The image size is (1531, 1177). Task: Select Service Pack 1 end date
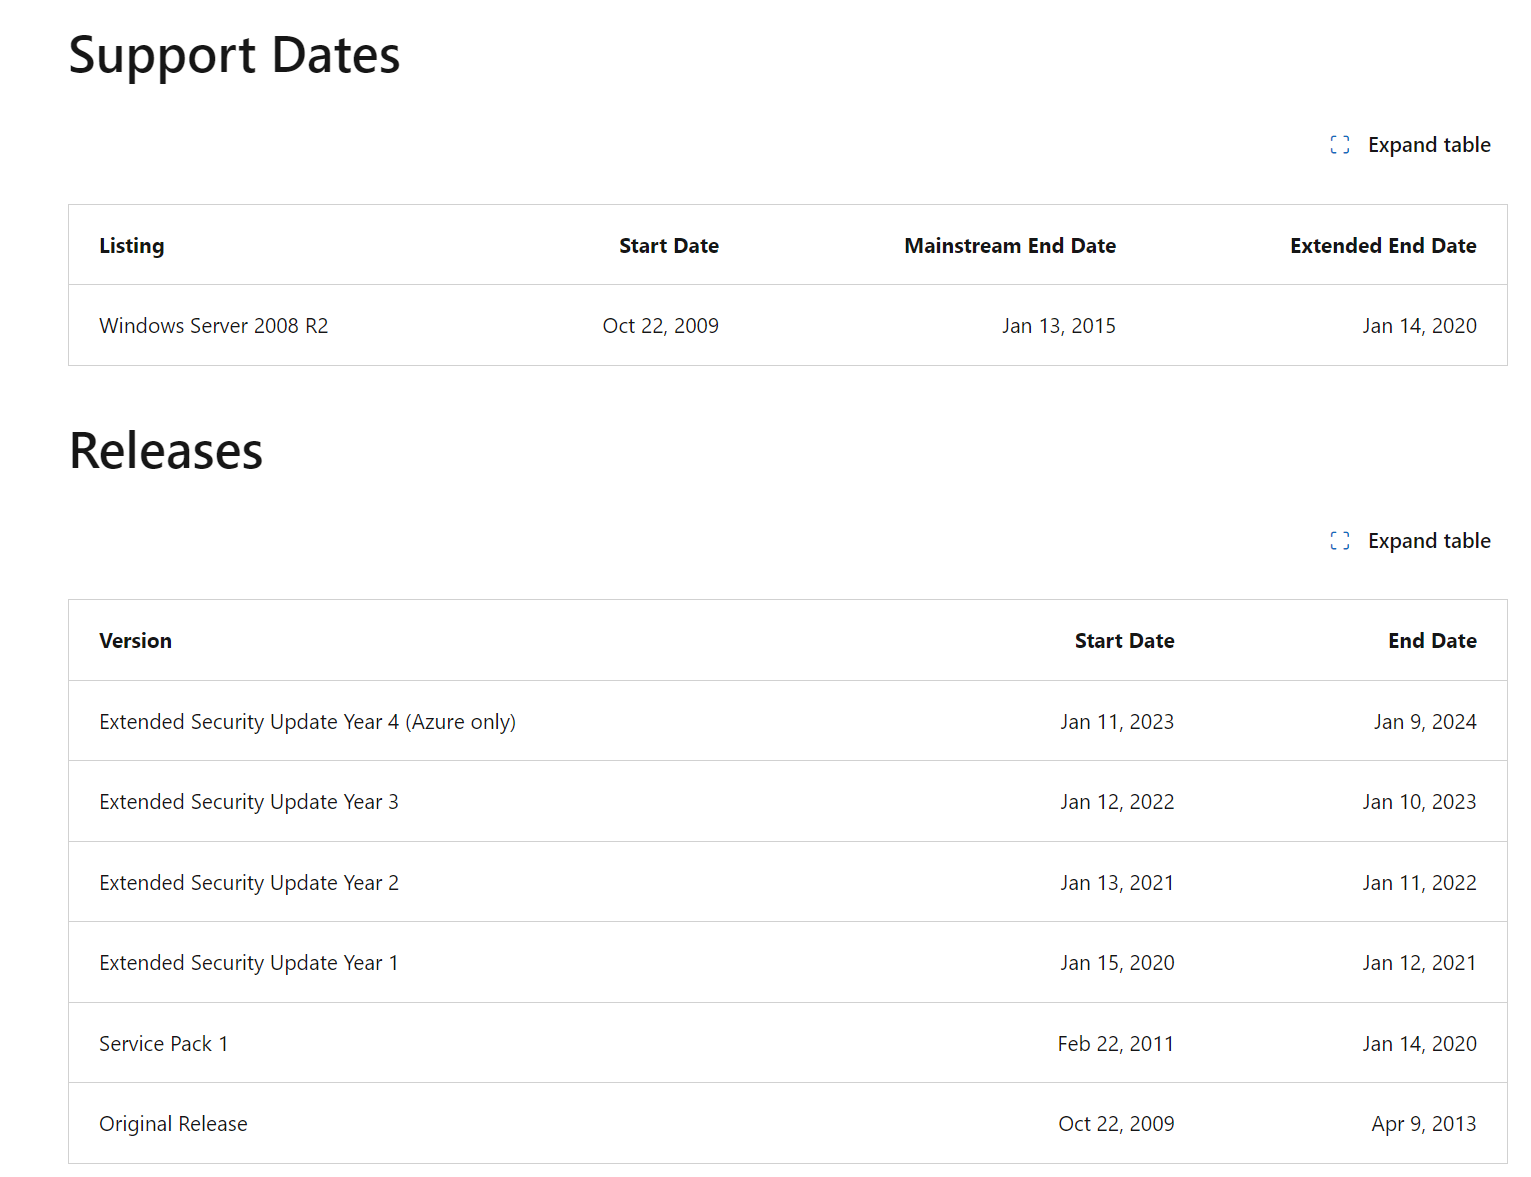pyautogui.click(x=1419, y=1044)
